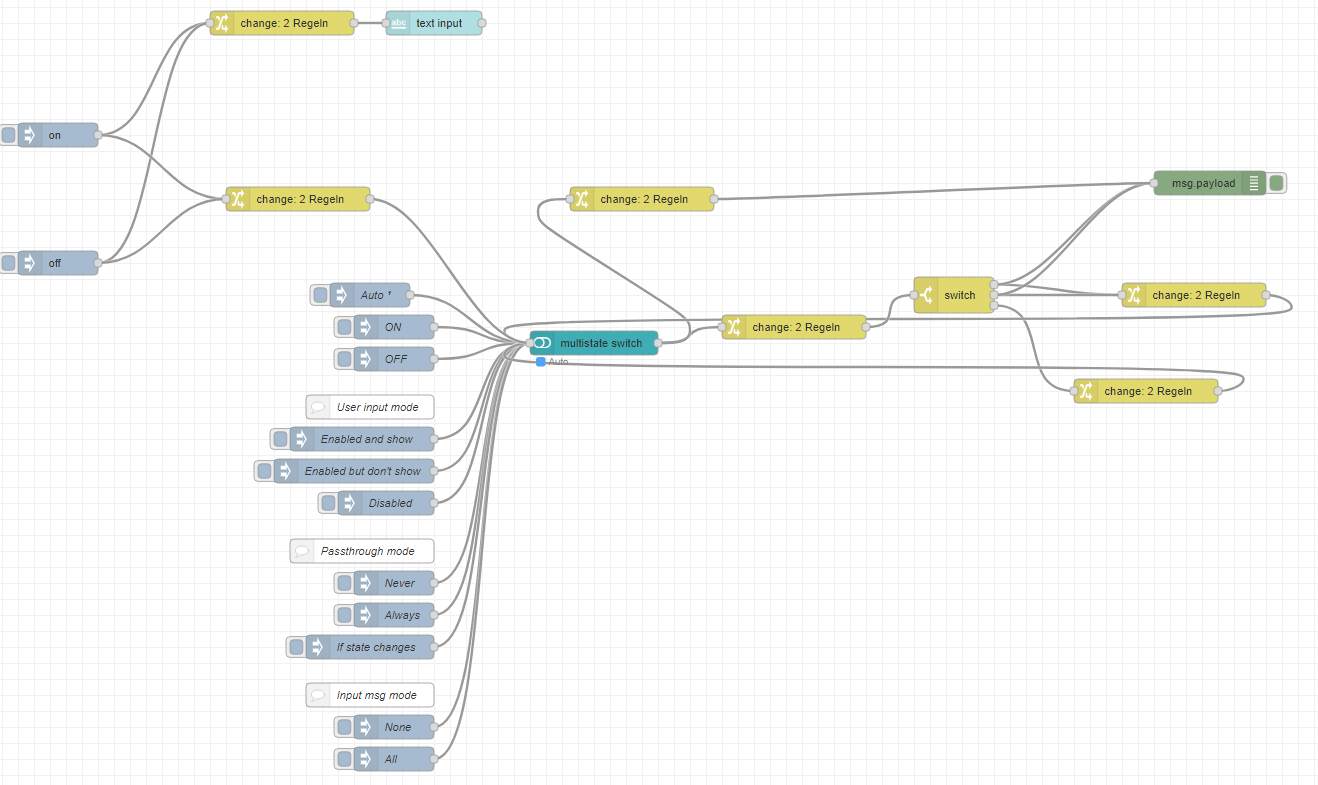Click comment bubble icon of 'Passthrough mode'
The width and height of the screenshot is (1318, 785).
coord(302,551)
